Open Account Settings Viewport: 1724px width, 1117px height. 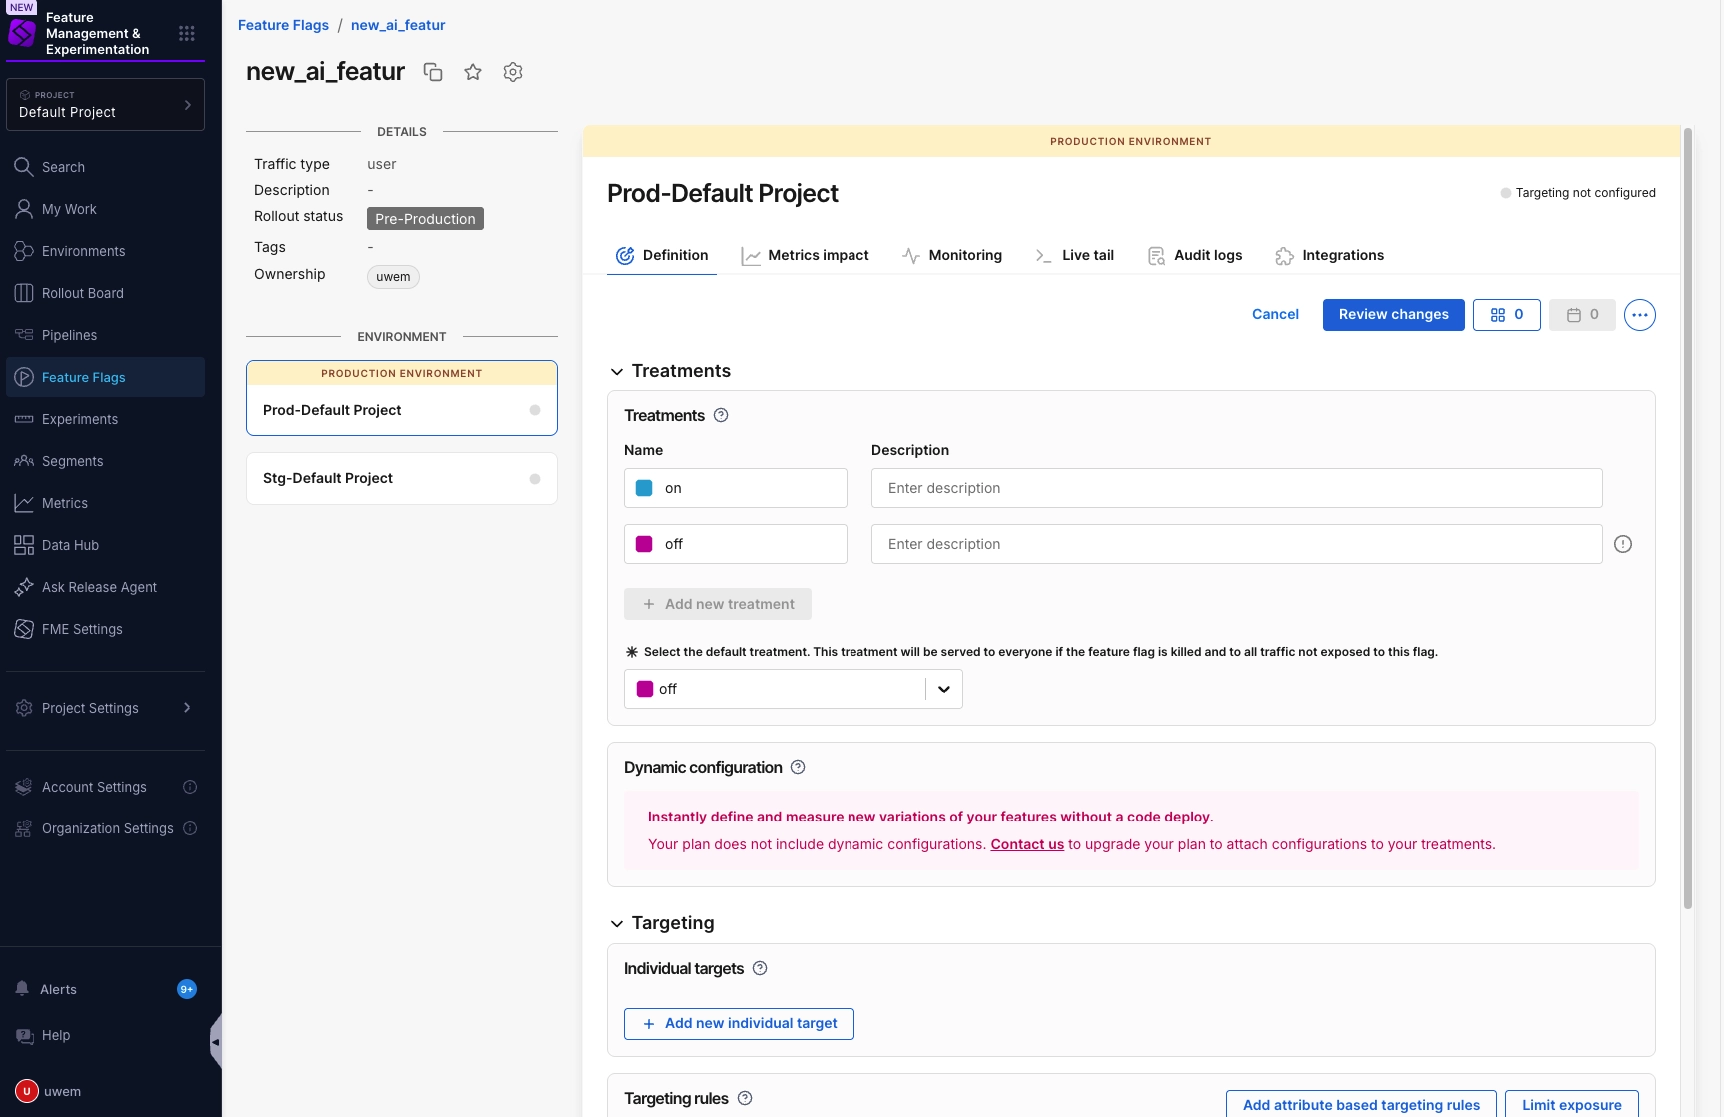pos(94,787)
